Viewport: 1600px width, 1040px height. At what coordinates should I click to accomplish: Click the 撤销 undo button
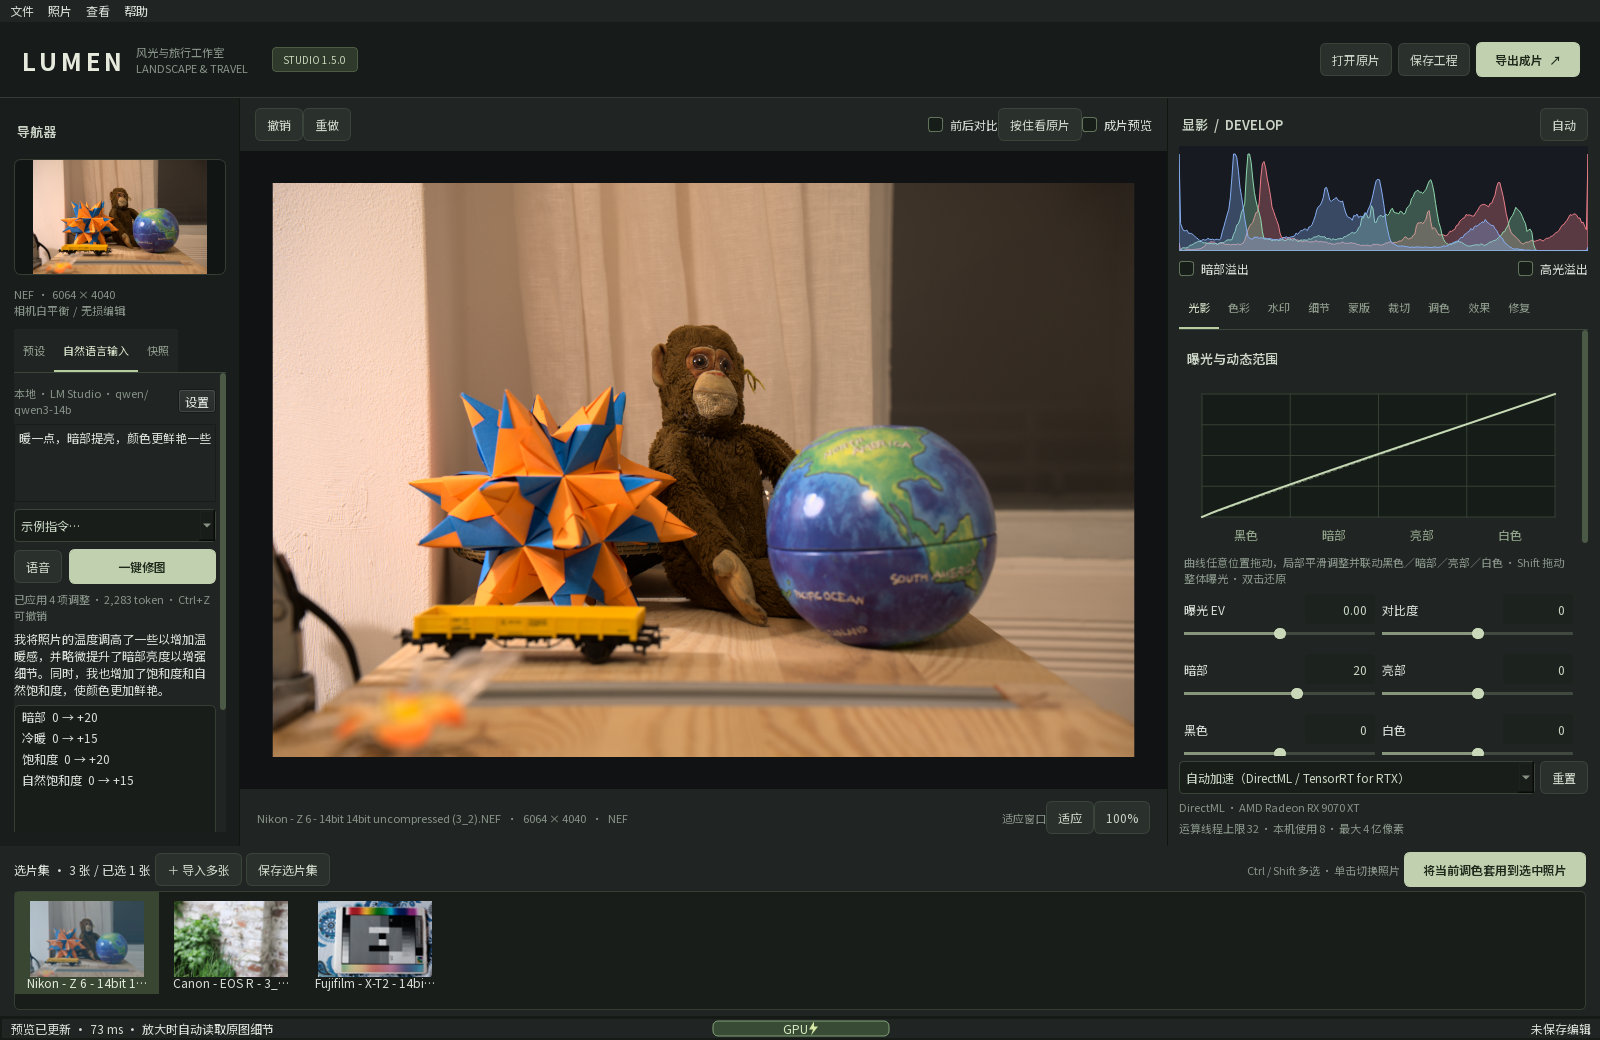pos(279,125)
